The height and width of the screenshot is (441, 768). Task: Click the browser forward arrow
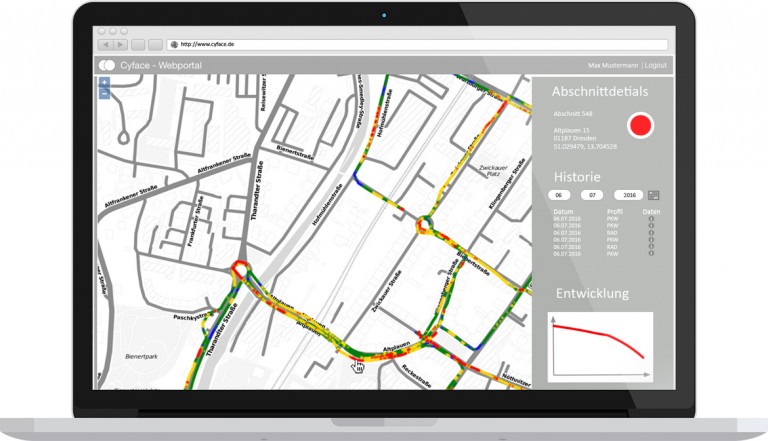[120, 45]
